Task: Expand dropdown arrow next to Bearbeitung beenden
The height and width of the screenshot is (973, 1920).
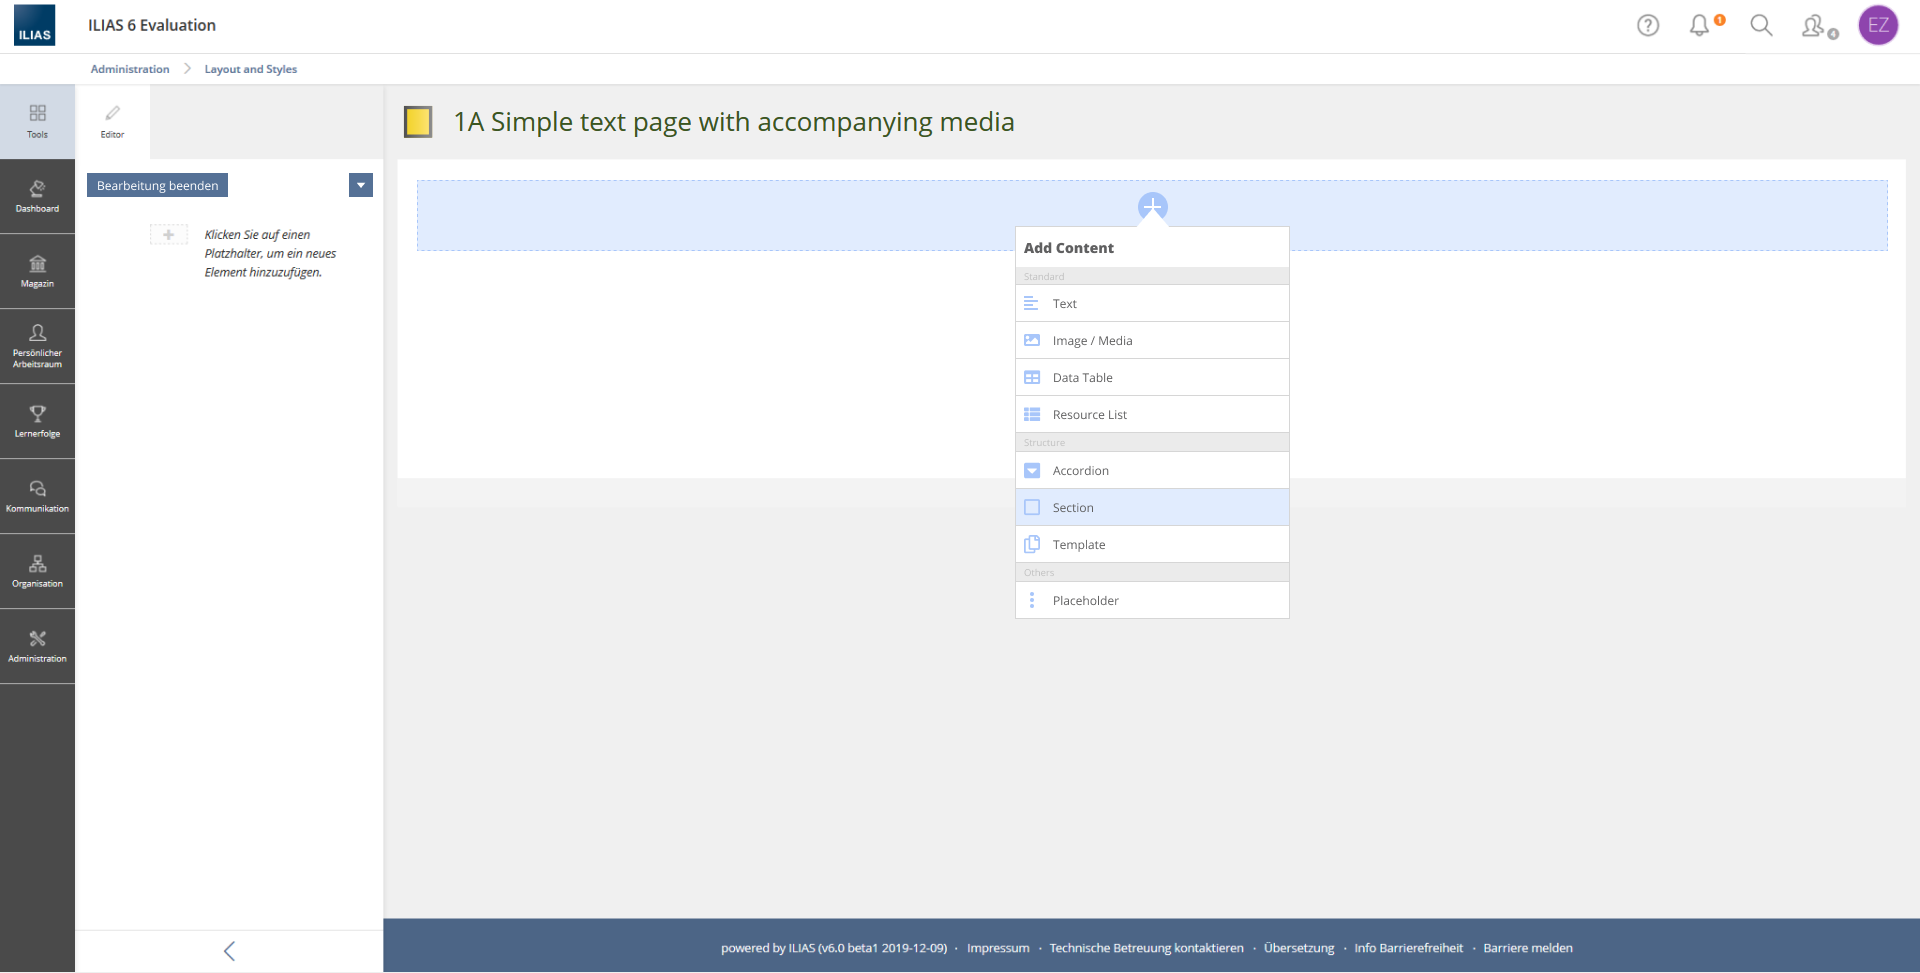Action: 361,185
